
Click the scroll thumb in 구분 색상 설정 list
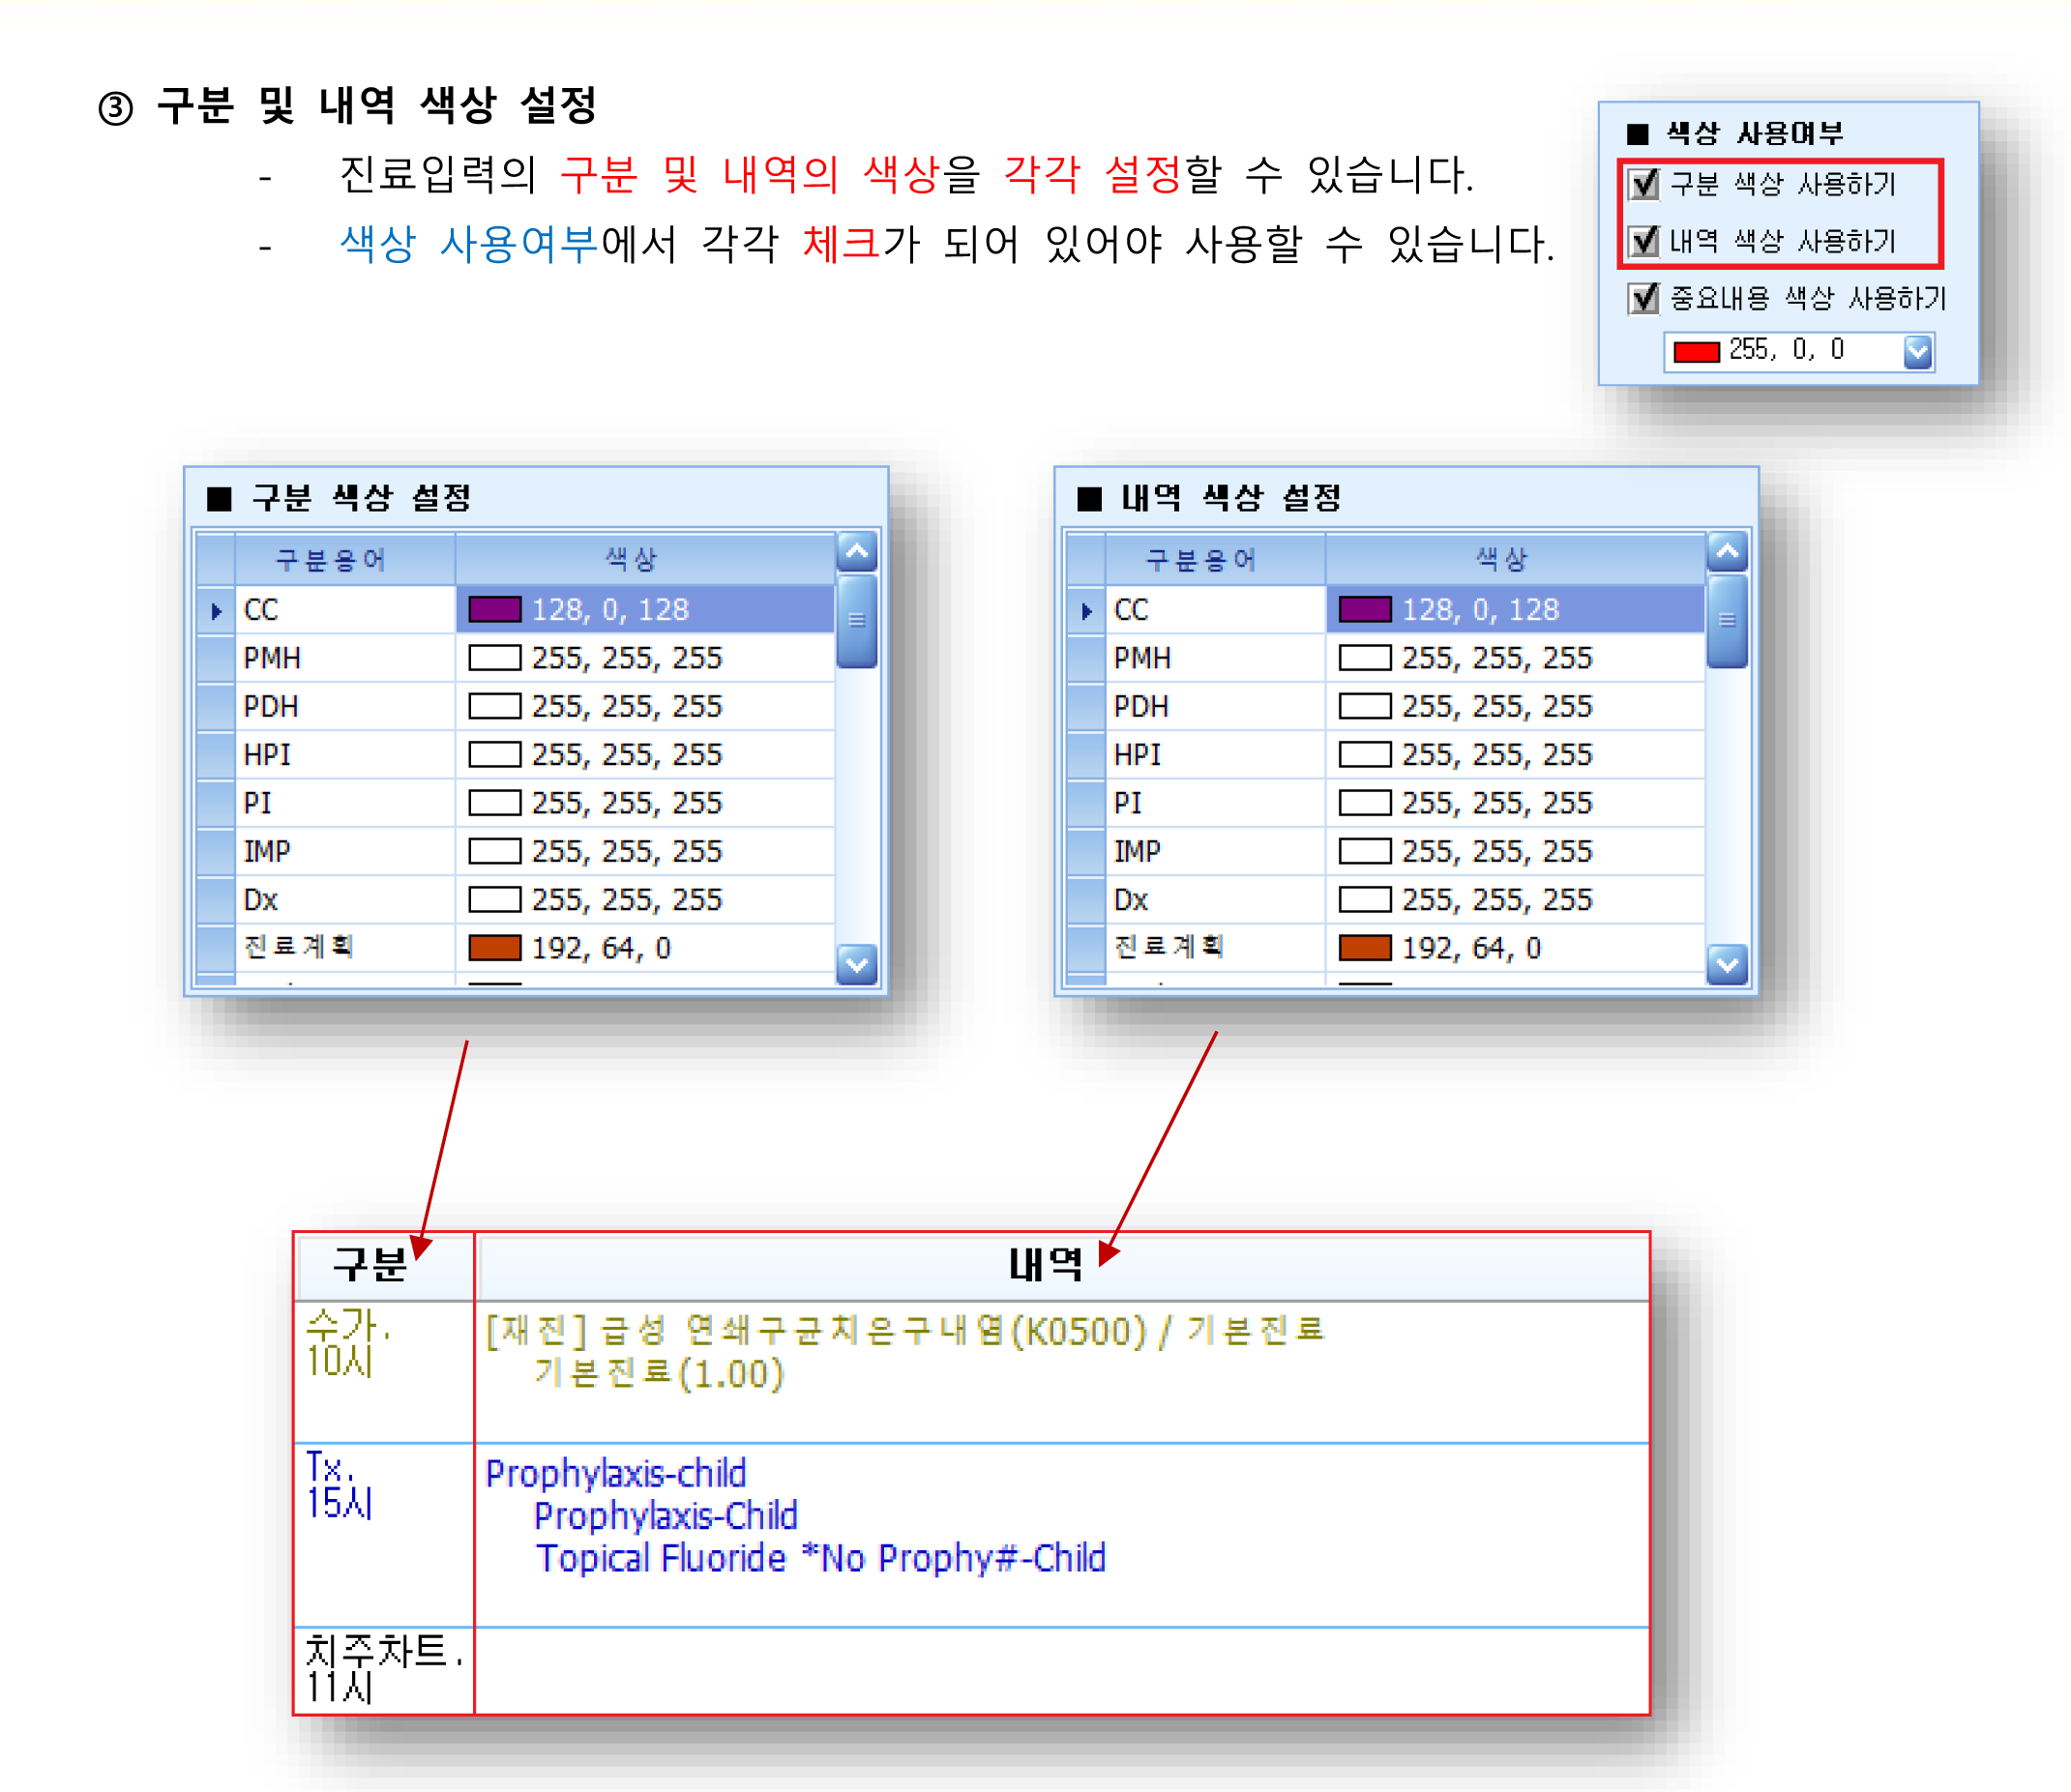coord(857,620)
